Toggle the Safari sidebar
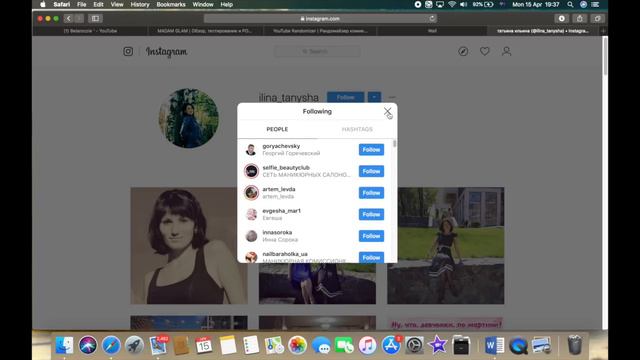The height and width of the screenshot is (360, 640). pos(95,18)
